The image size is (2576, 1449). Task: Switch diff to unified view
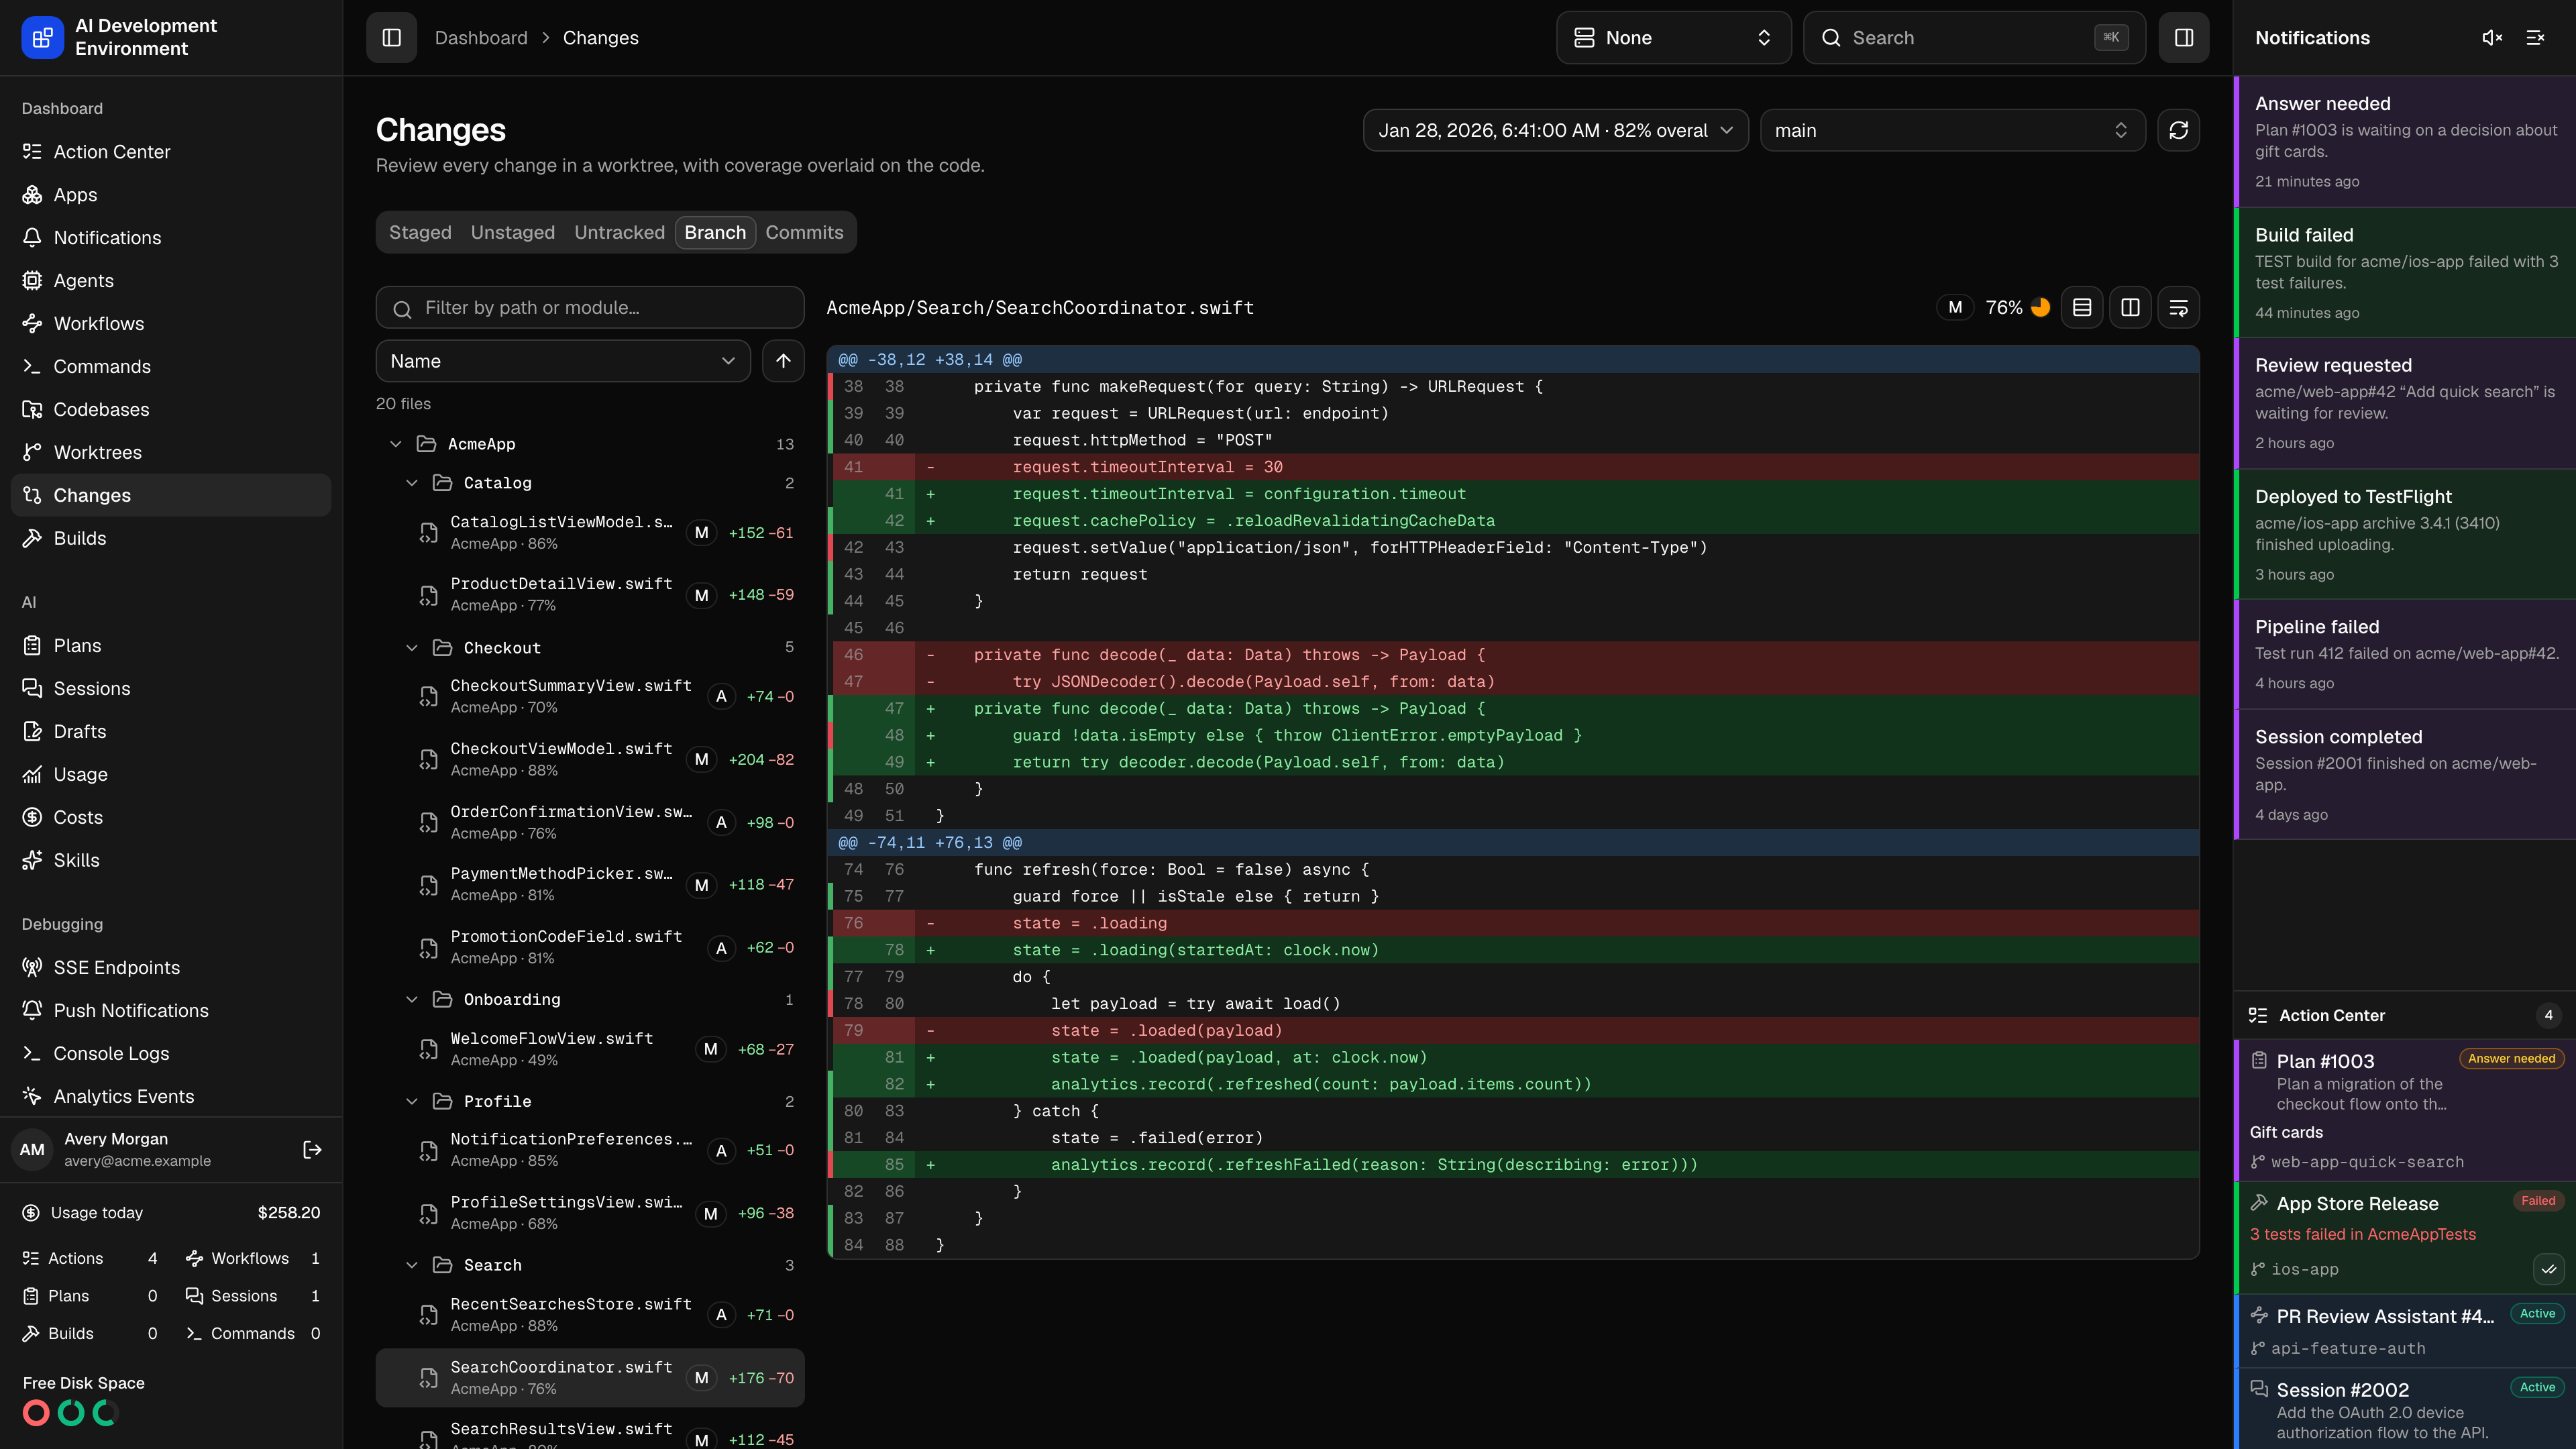point(2082,308)
